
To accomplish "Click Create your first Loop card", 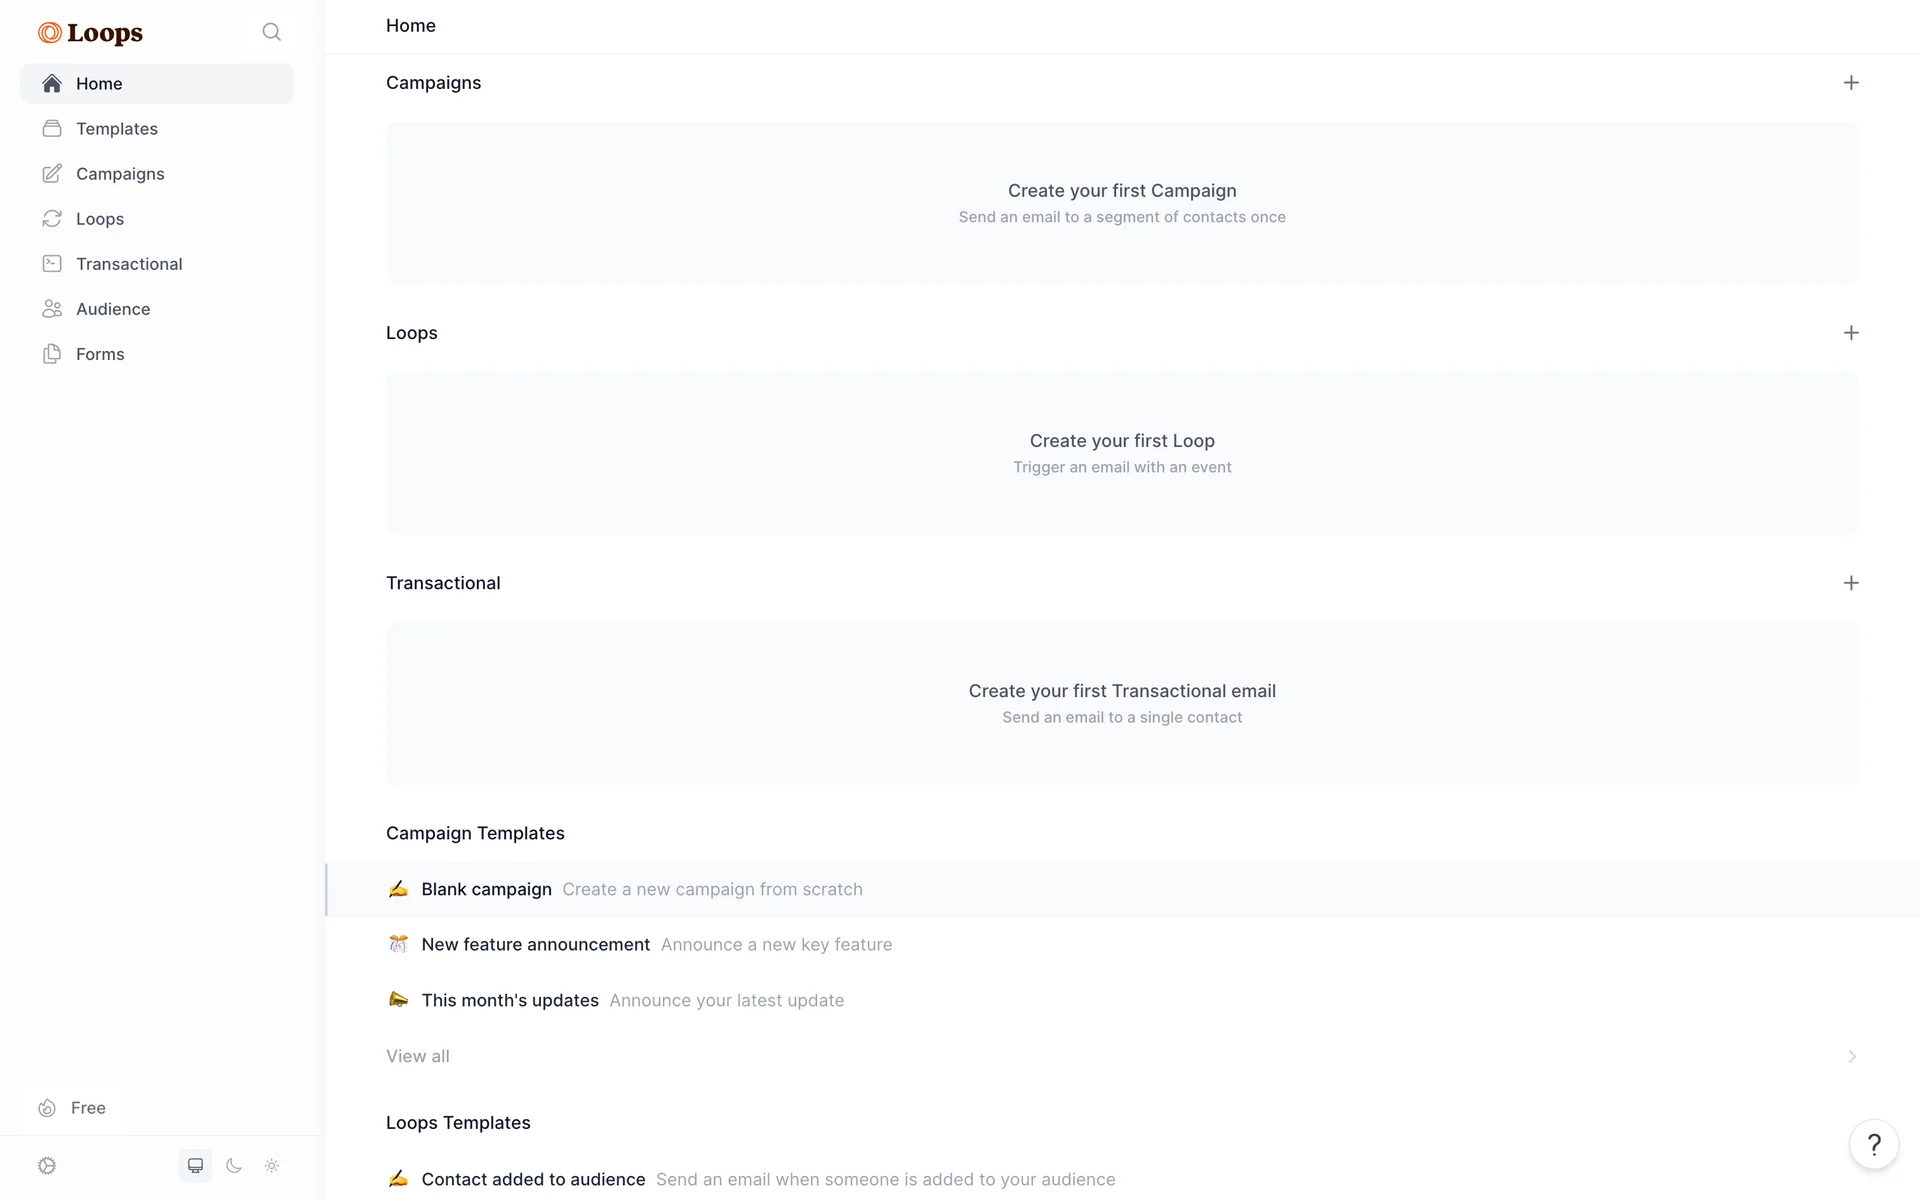I will coord(1121,453).
